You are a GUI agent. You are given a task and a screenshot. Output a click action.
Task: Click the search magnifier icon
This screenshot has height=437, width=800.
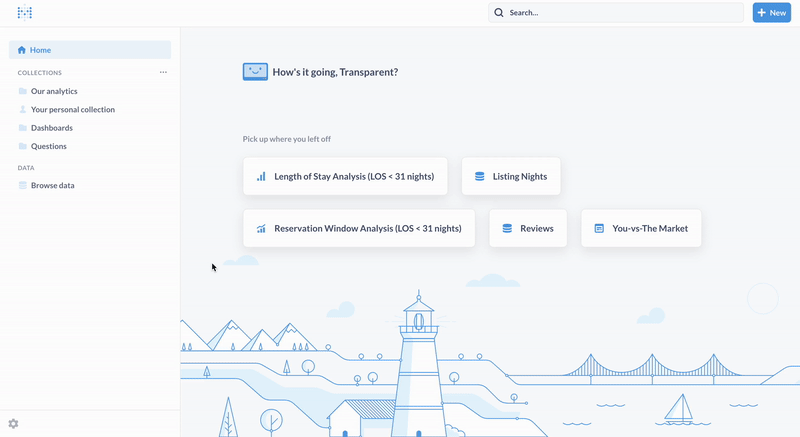tap(498, 13)
